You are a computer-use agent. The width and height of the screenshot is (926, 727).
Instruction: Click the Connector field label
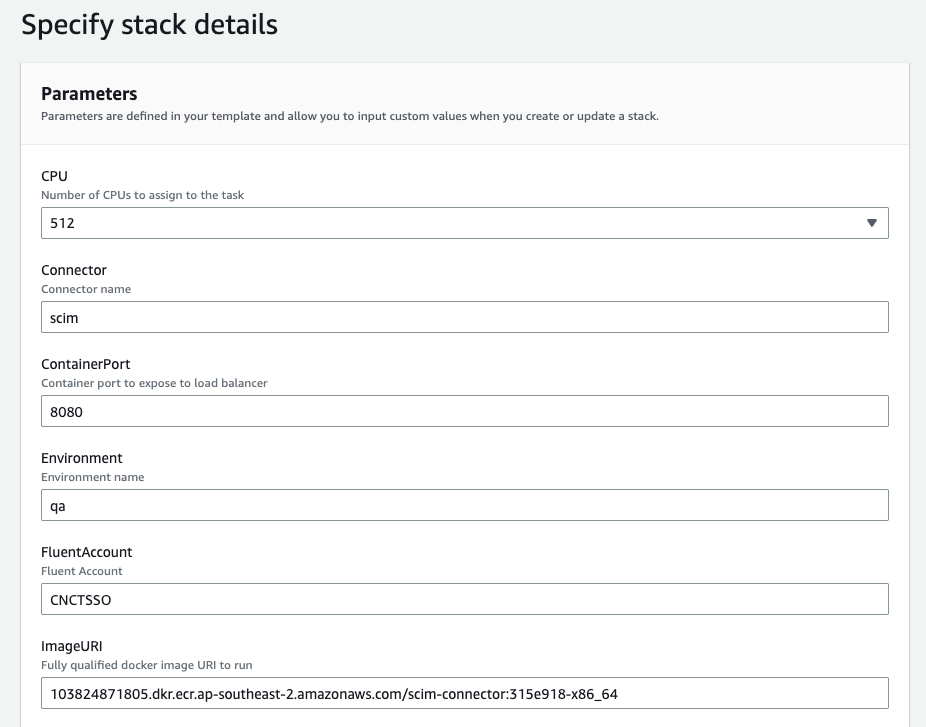click(x=73, y=270)
